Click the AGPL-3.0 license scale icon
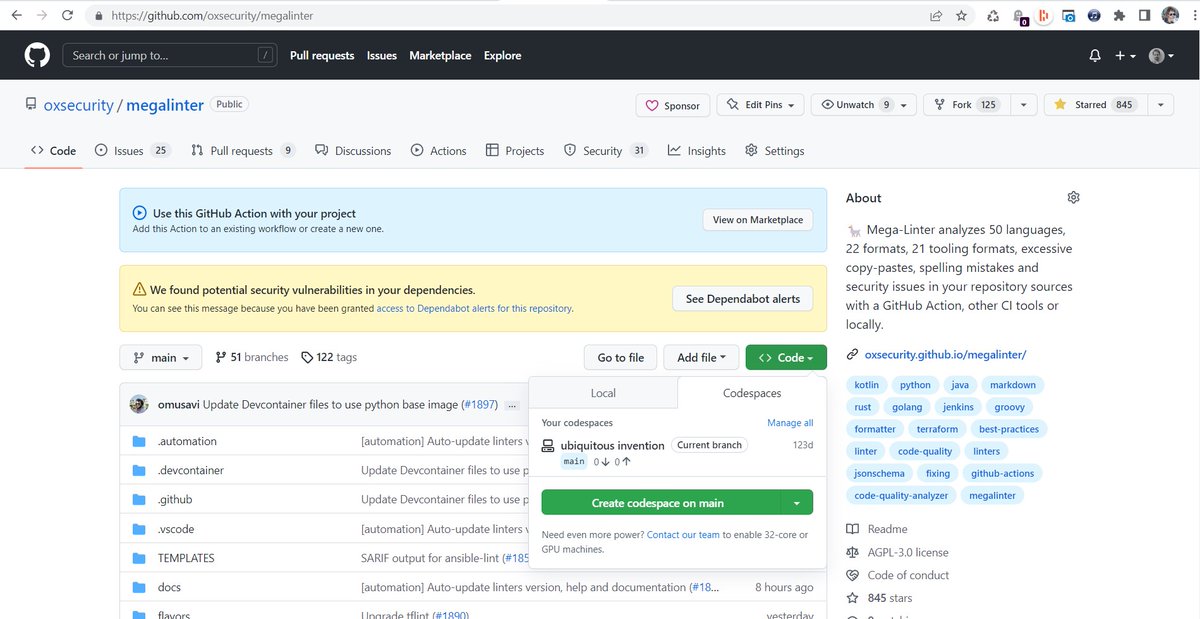 click(x=851, y=551)
